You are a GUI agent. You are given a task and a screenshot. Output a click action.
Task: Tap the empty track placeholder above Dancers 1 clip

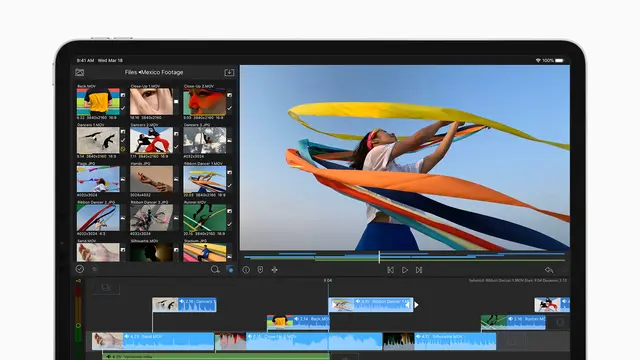(x=106, y=288)
